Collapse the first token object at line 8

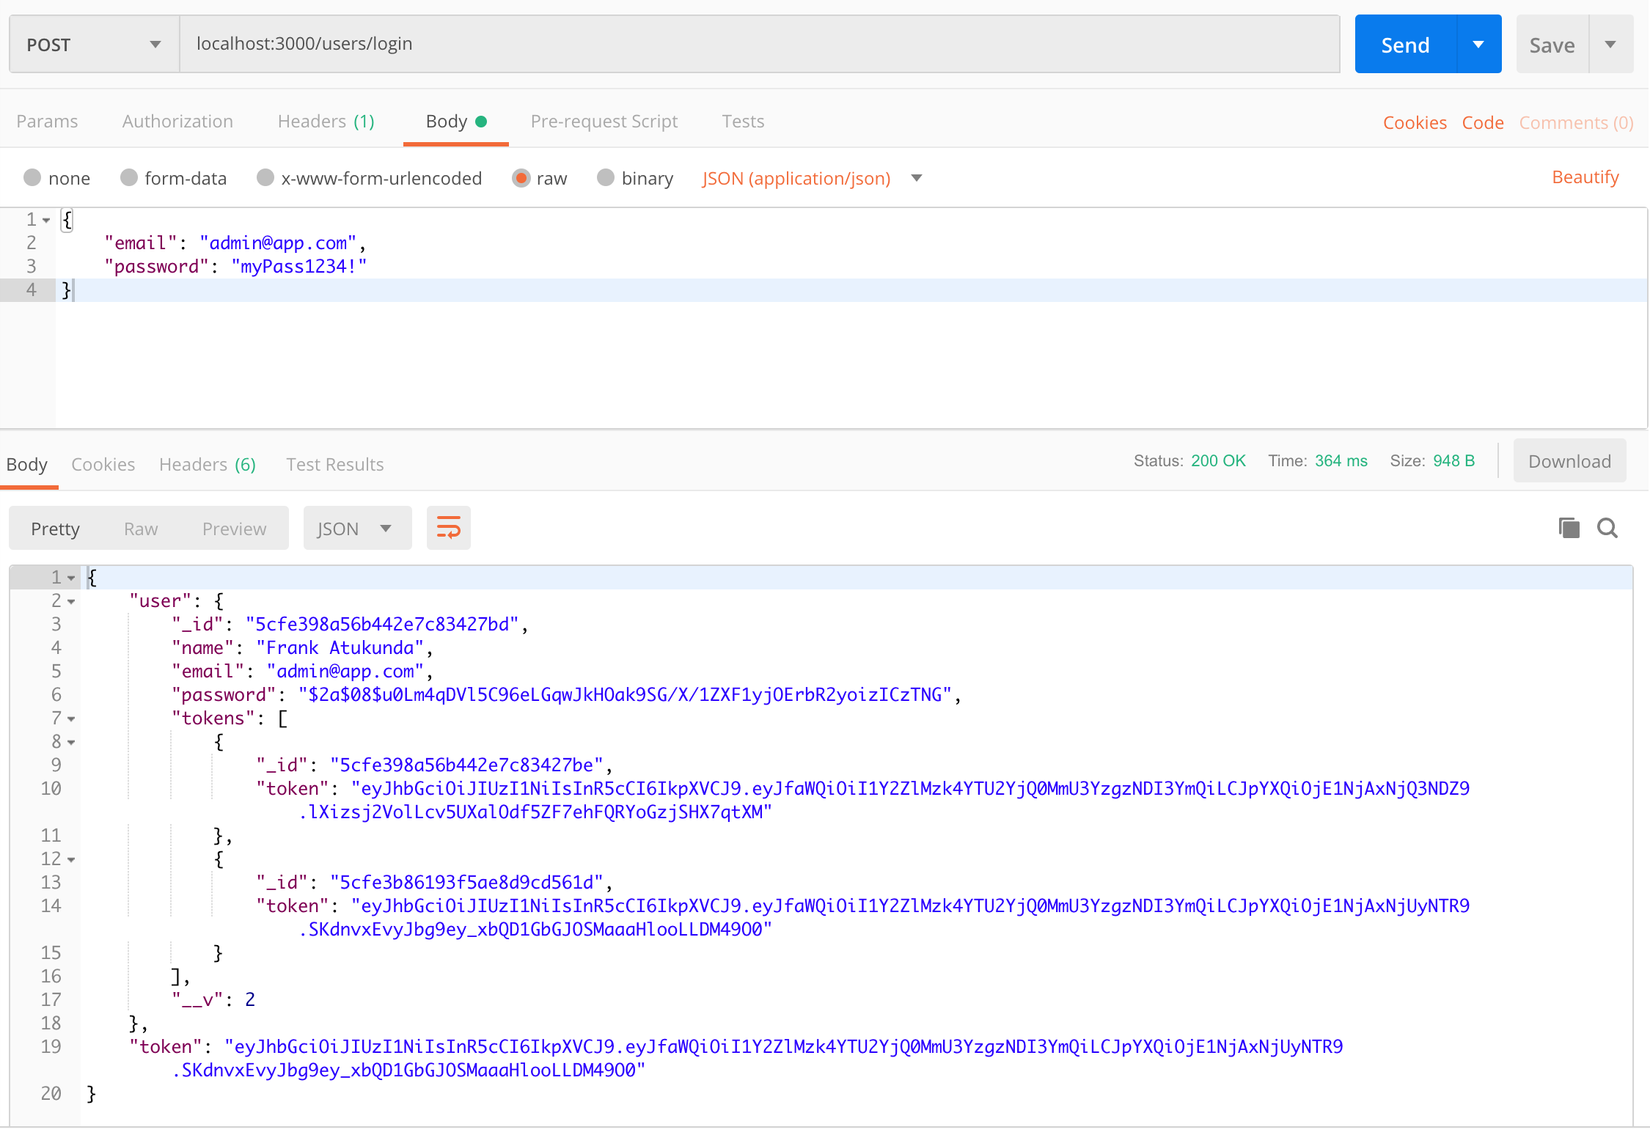[x=71, y=743]
